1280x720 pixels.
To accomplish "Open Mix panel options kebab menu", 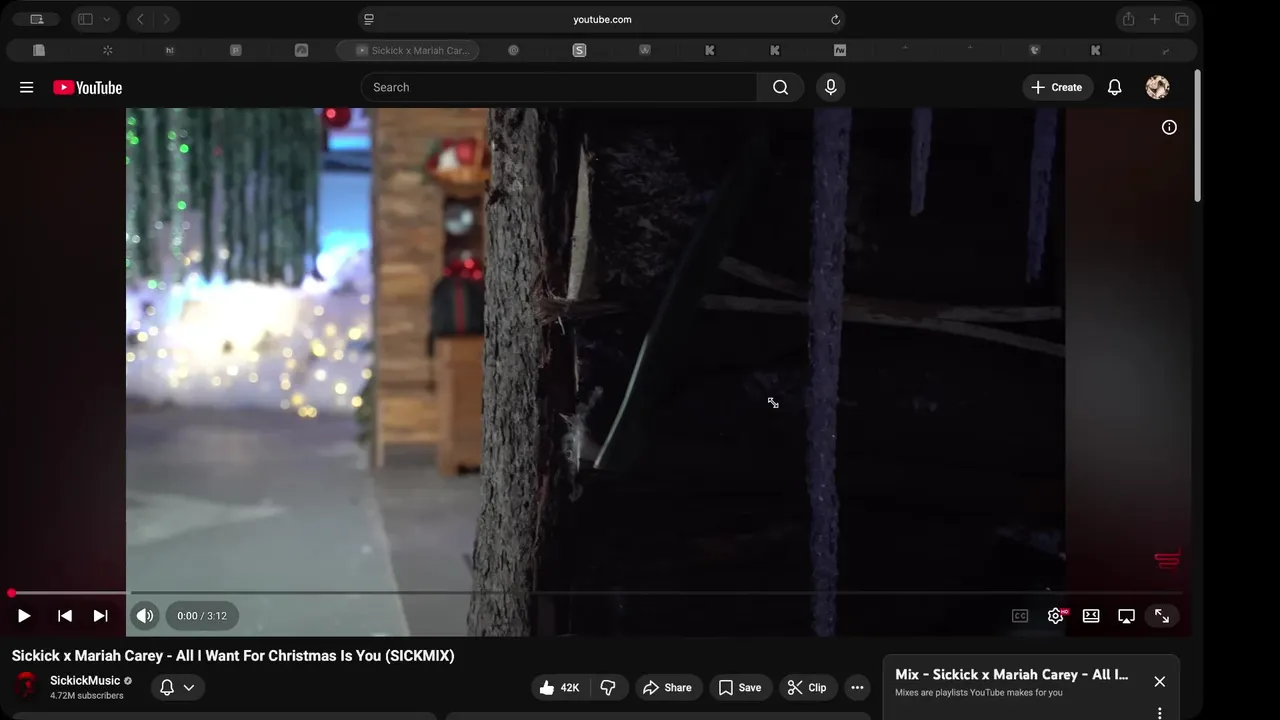I will (x=1159, y=713).
